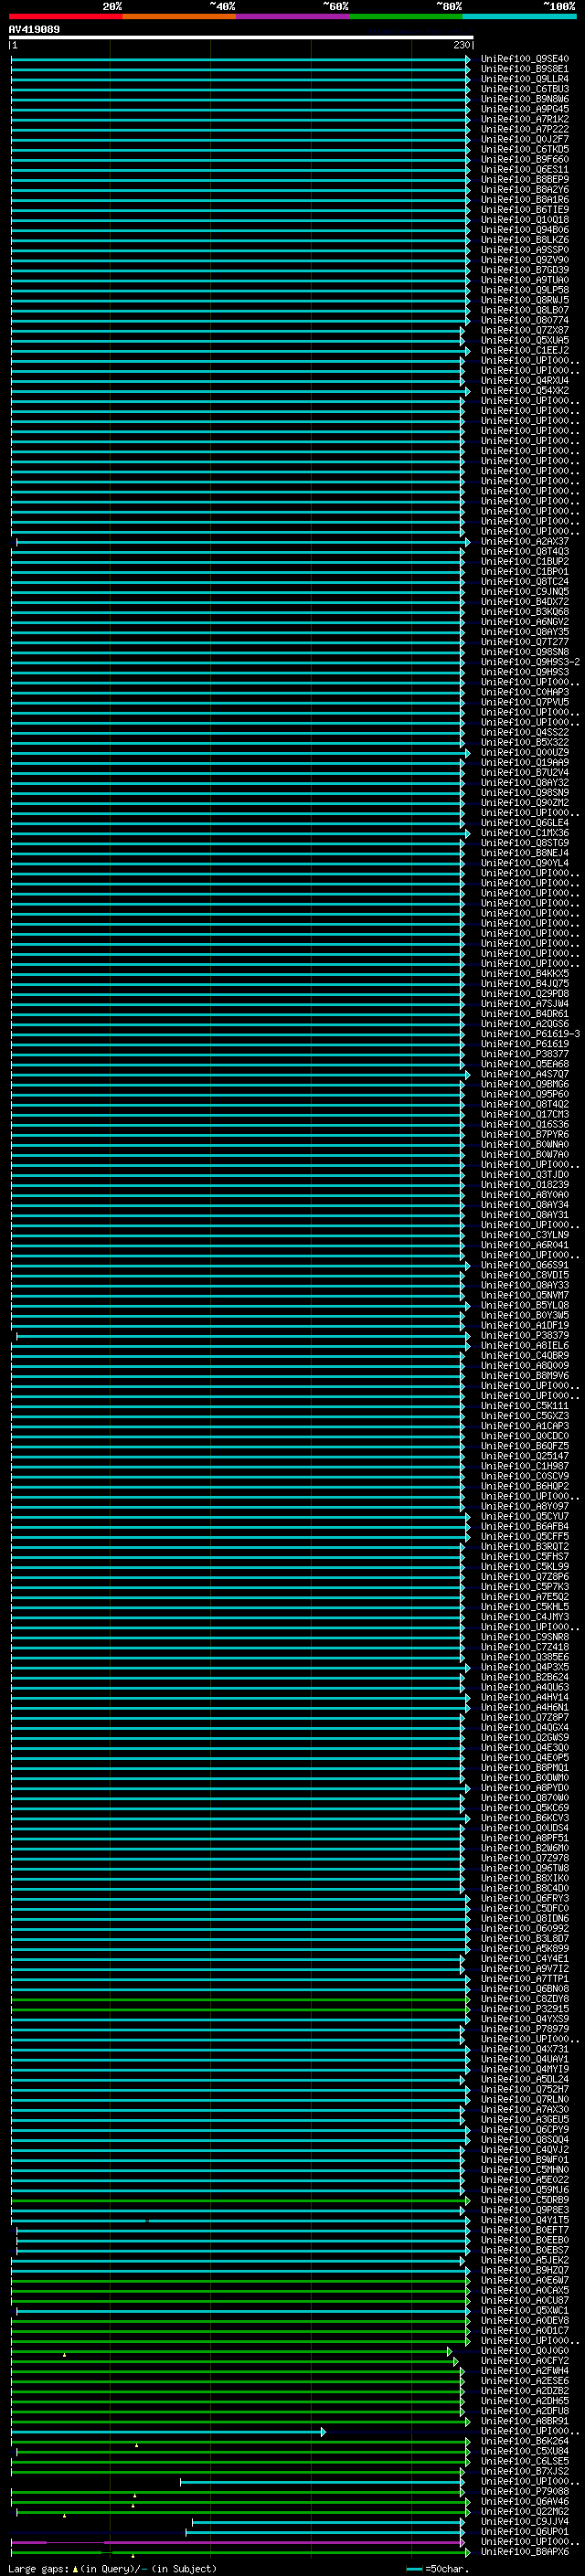Select hit UniRef100_Q9LLR4

point(524,79)
